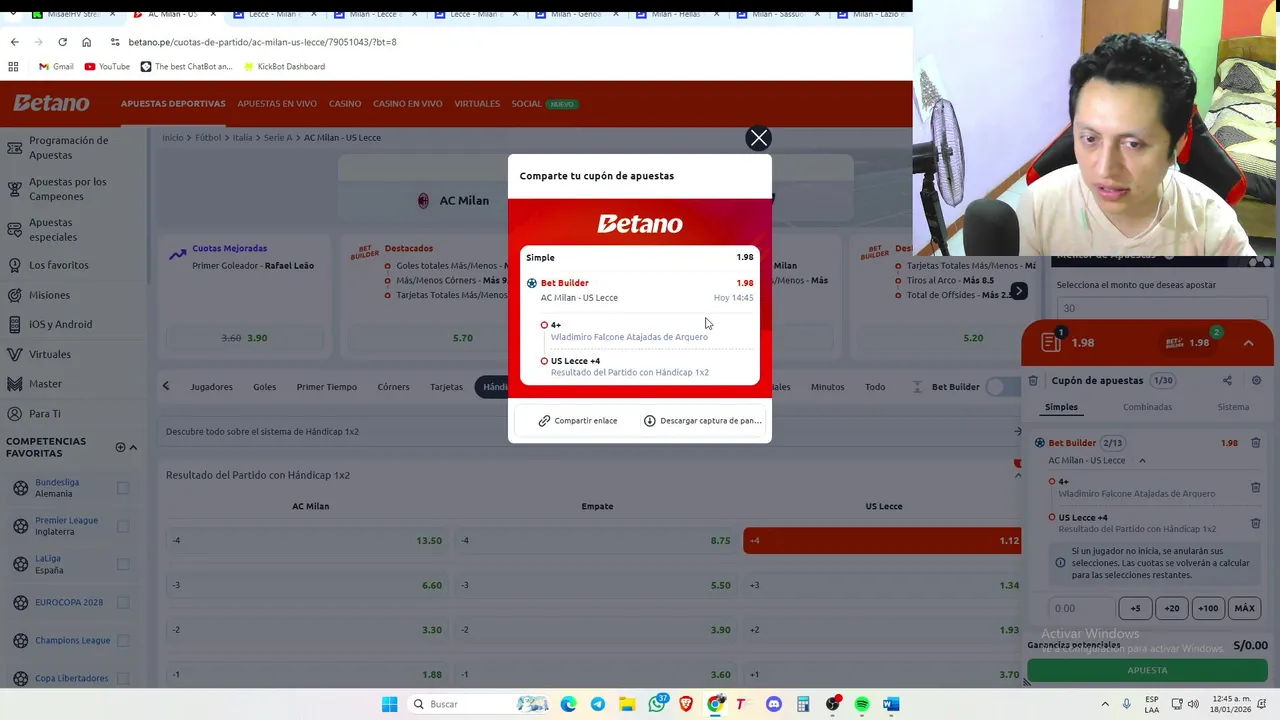1280x720 pixels.
Task: Open Apuestas especiales in sidebar
Action: [53, 230]
